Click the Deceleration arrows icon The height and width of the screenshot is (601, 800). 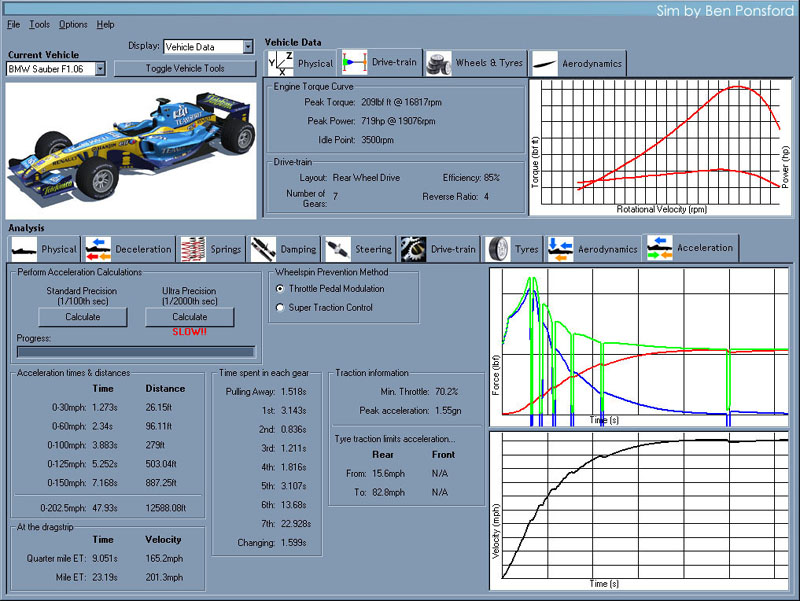(98, 249)
